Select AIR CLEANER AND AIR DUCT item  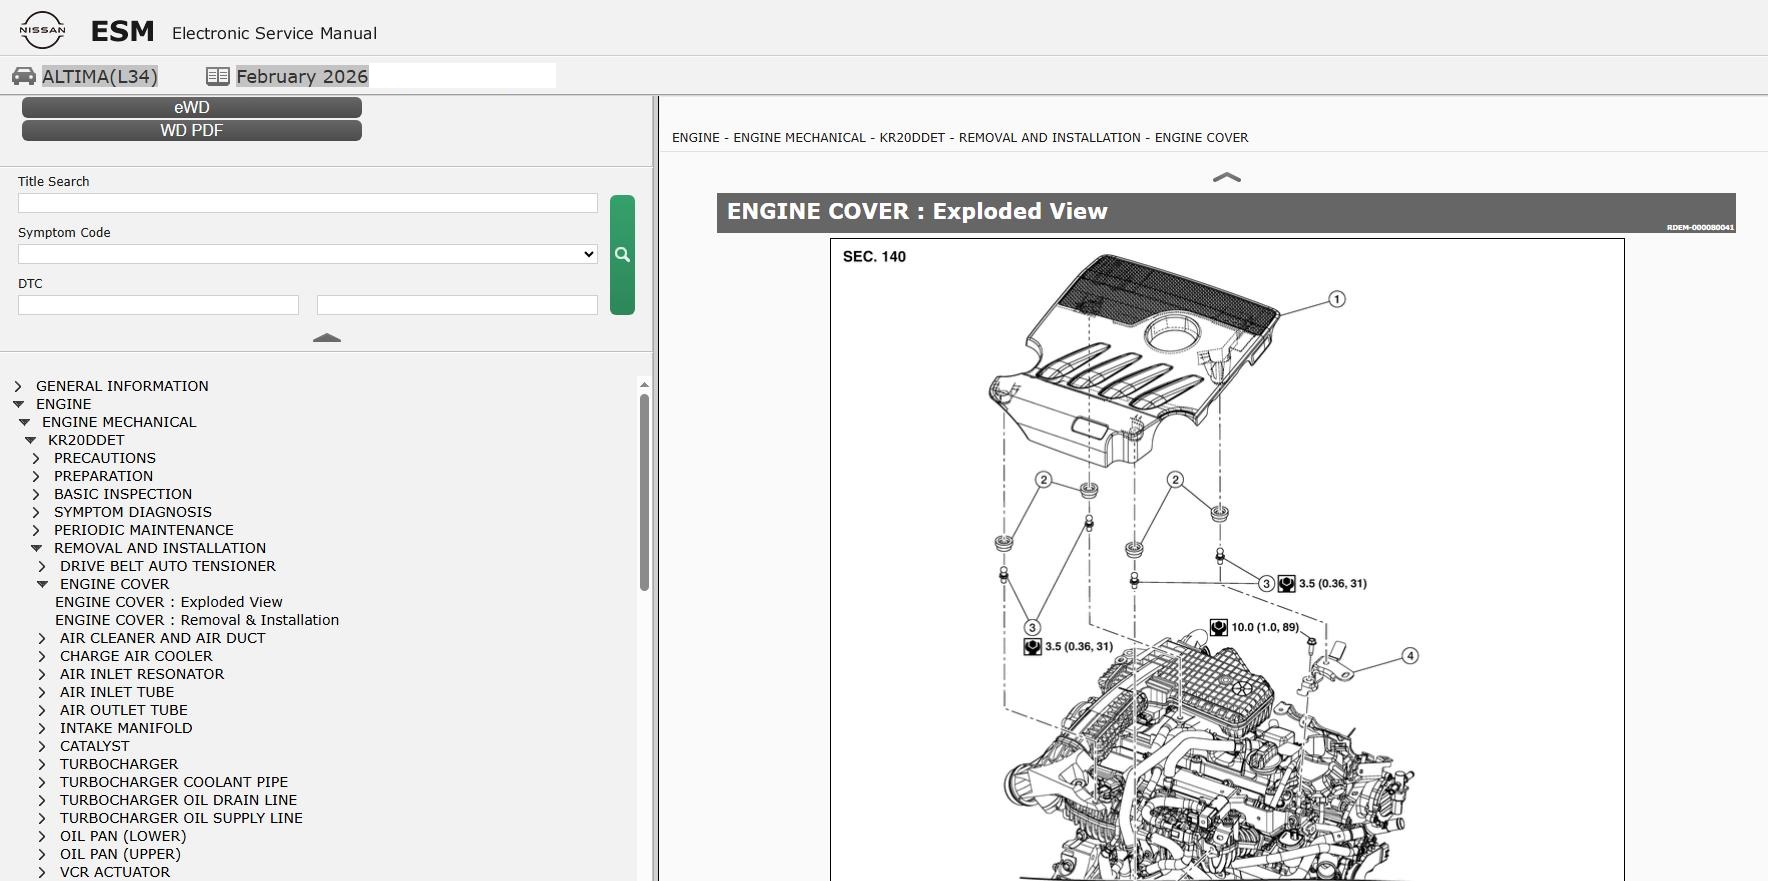coord(163,638)
